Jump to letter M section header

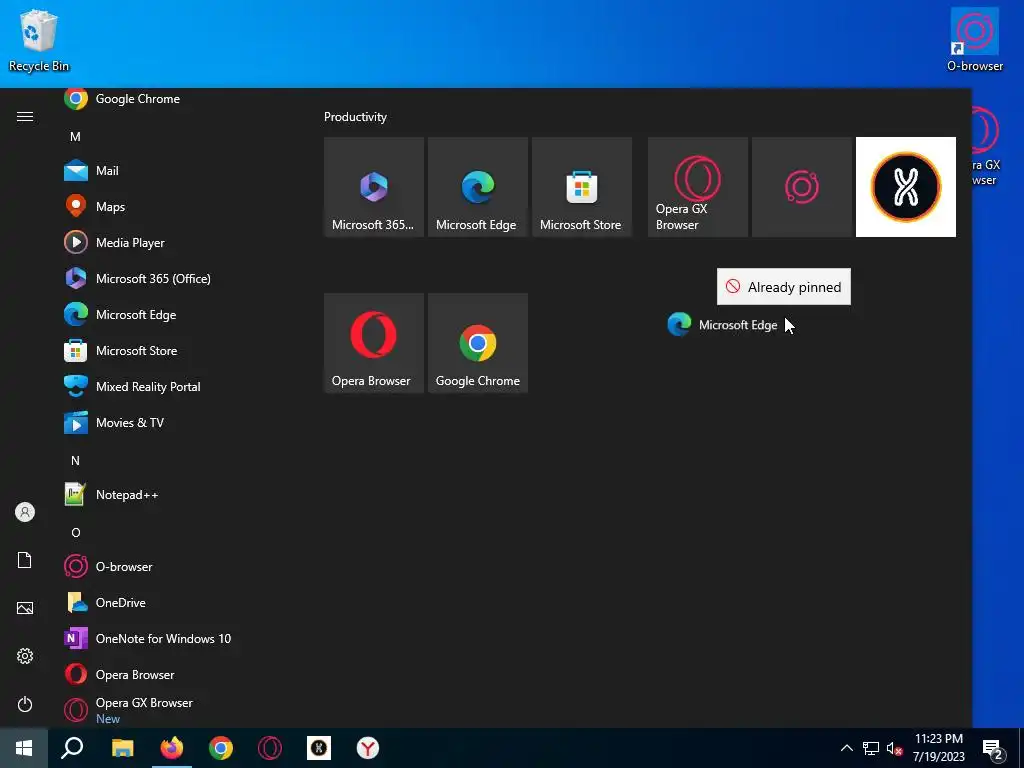pos(75,136)
